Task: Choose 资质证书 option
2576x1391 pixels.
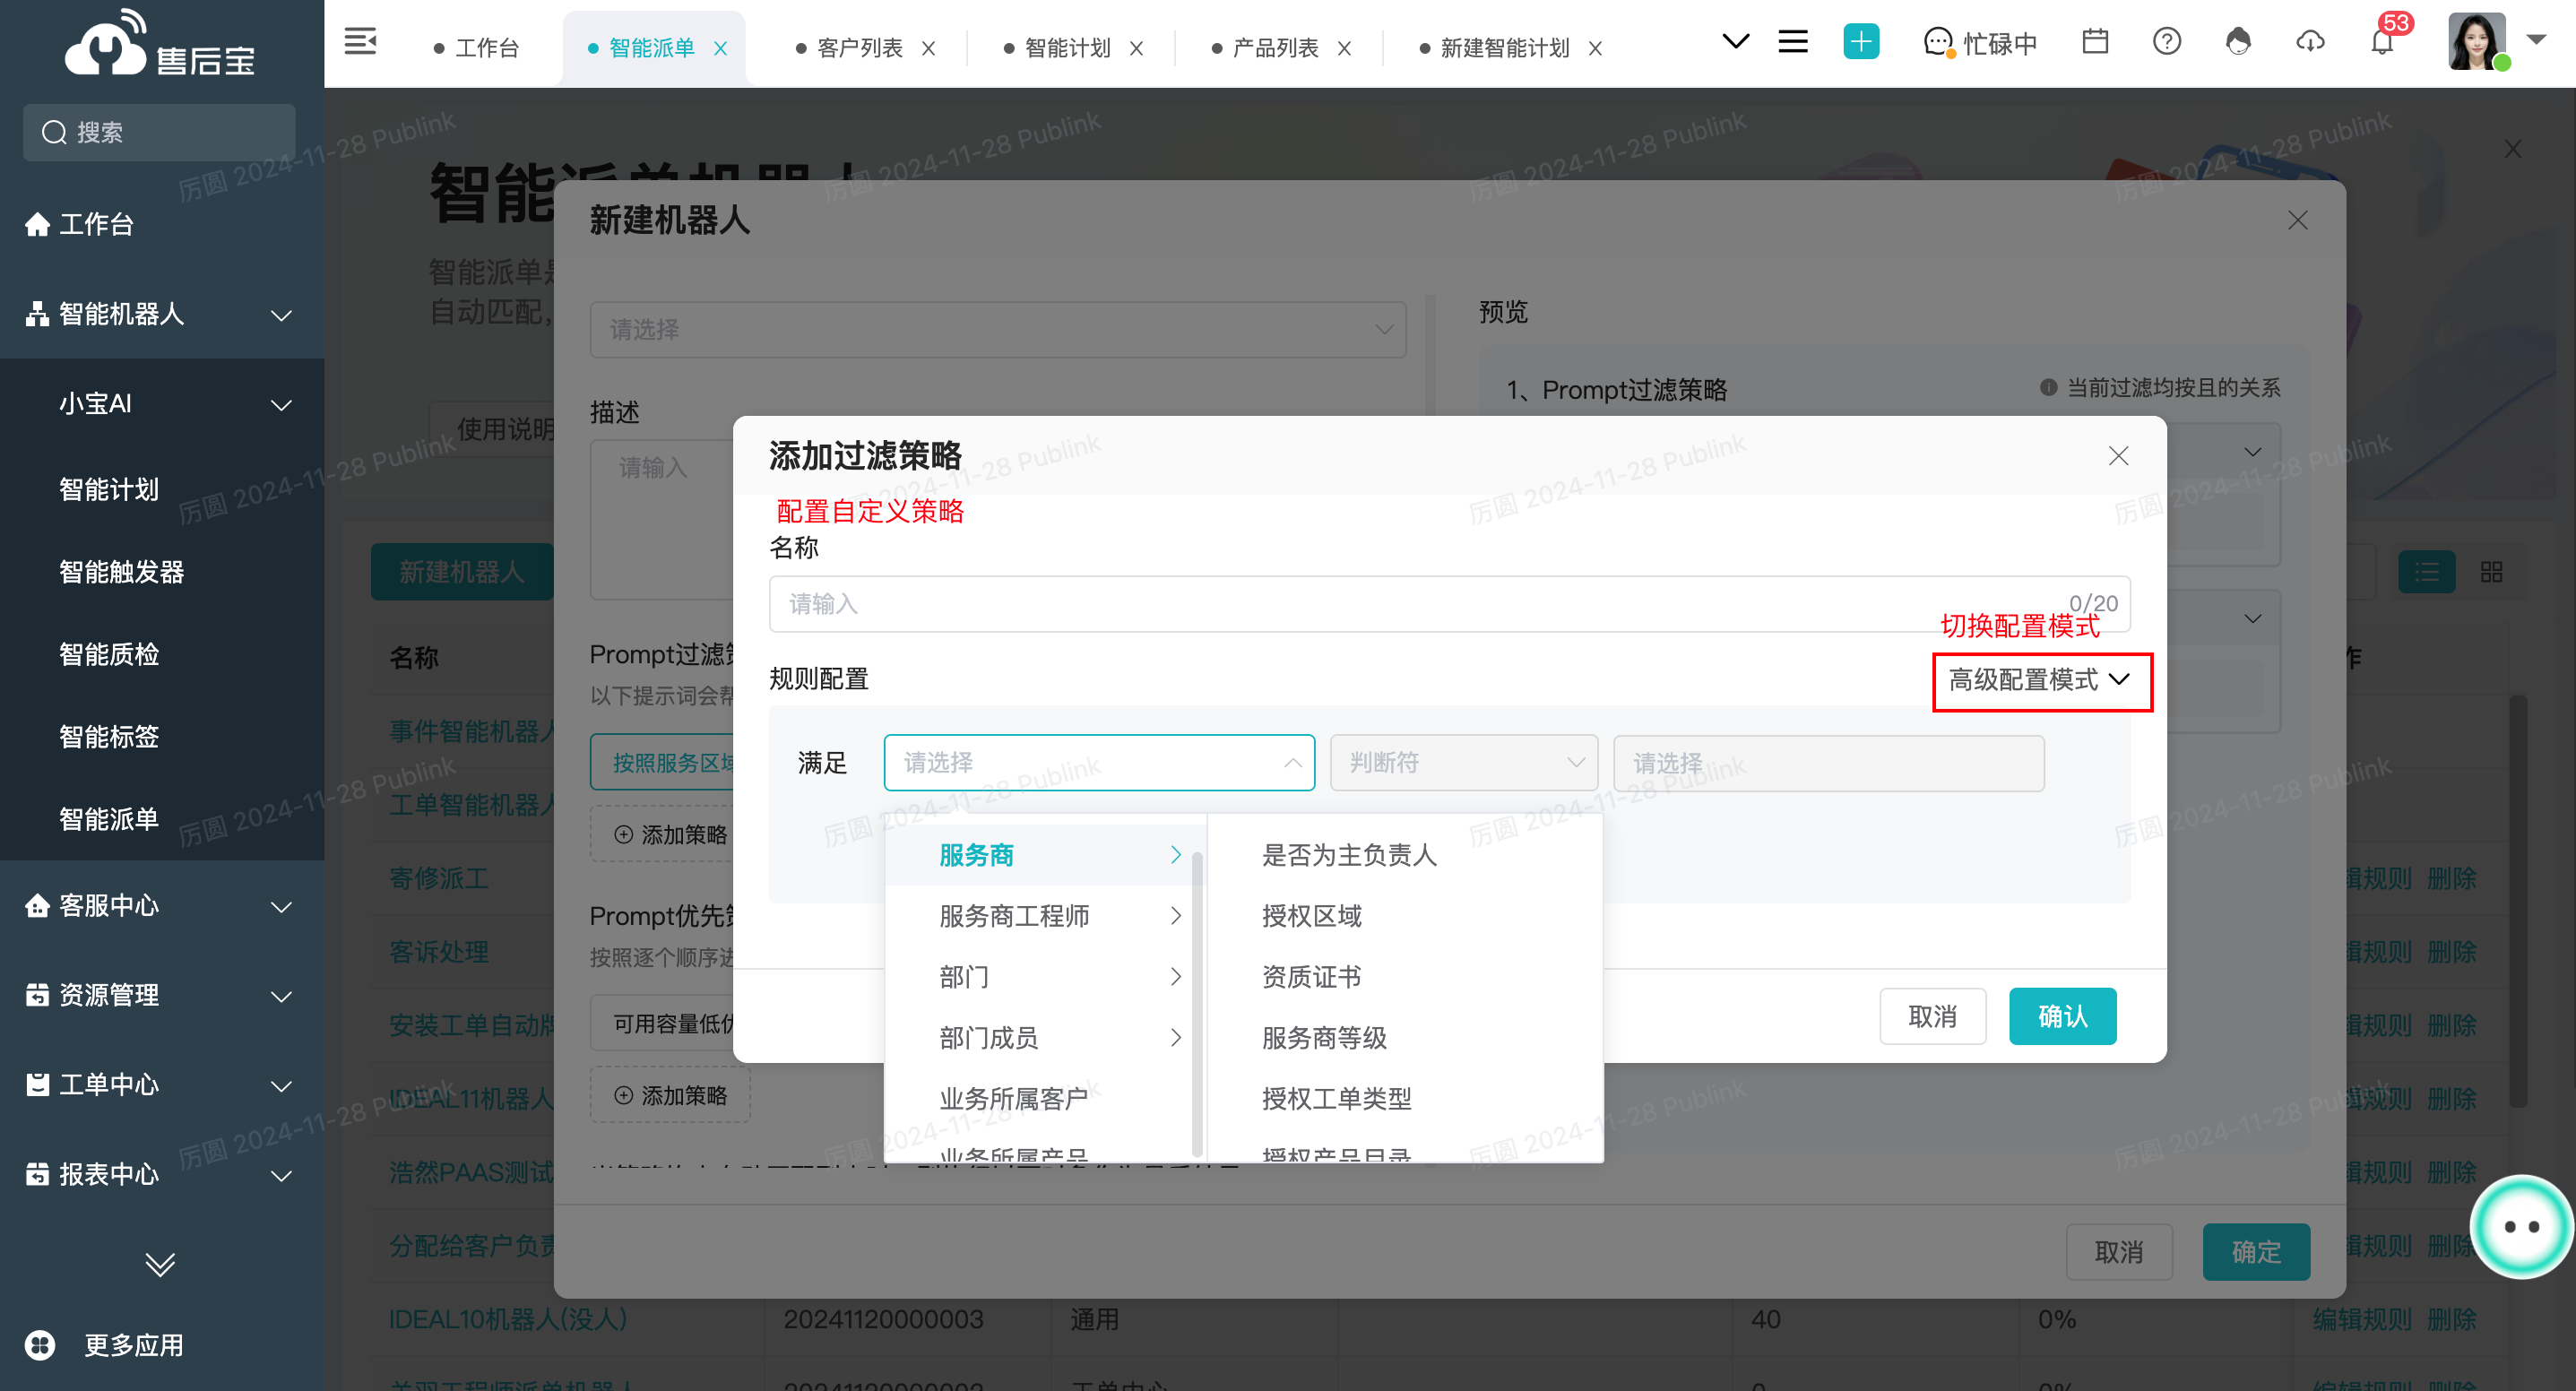Action: pyautogui.click(x=1311, y=977)
